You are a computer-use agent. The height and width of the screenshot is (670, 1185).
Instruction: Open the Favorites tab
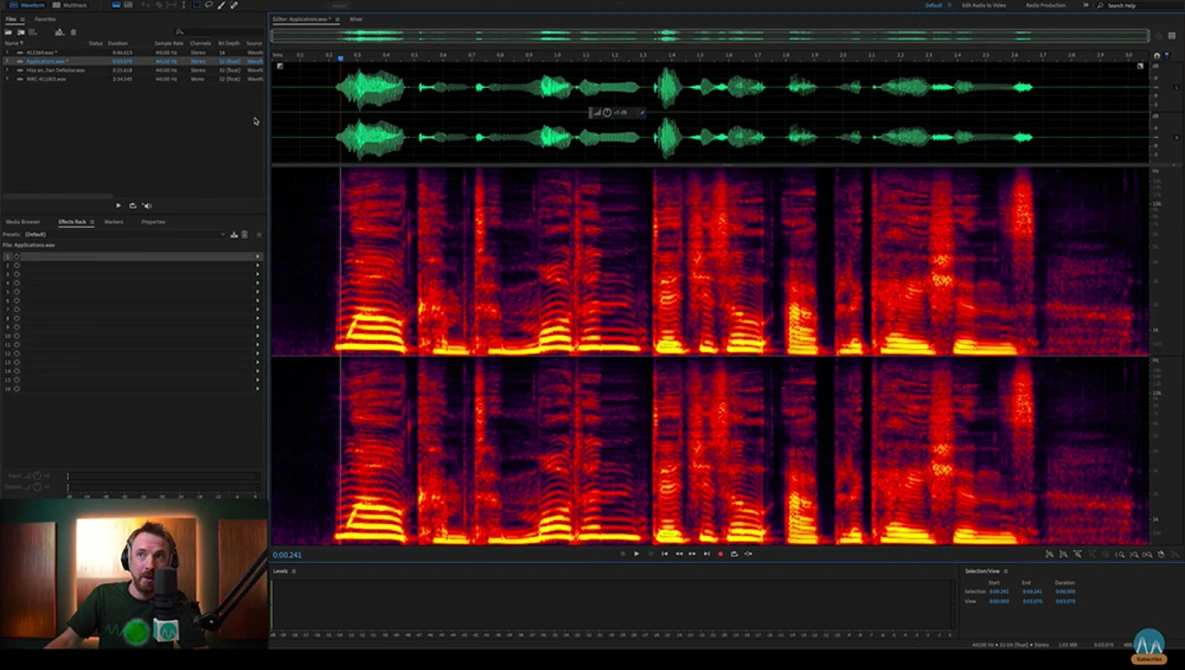coord(45,19)
